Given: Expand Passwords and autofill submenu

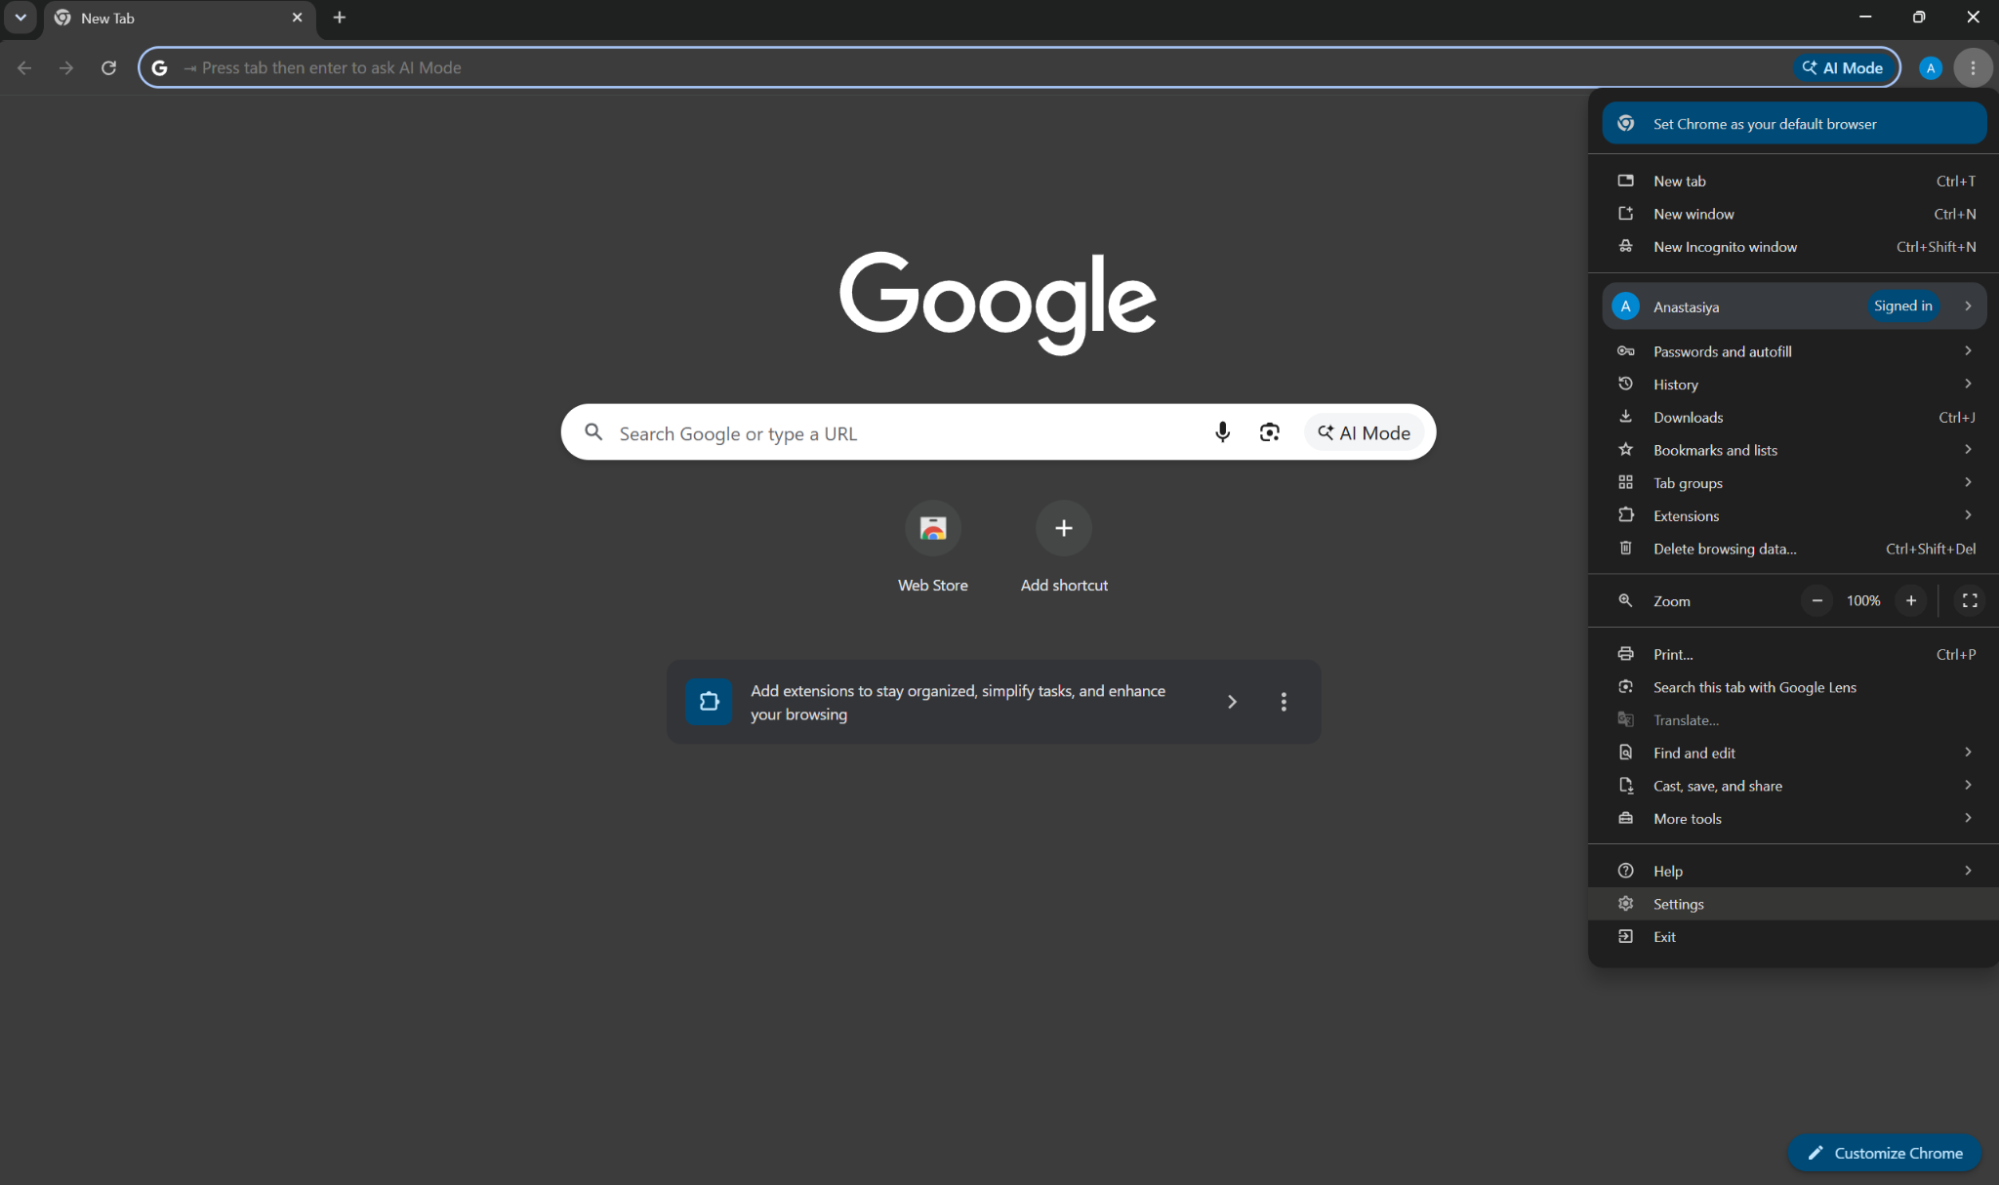Looking at the screenshot, I should point(1794,351).
